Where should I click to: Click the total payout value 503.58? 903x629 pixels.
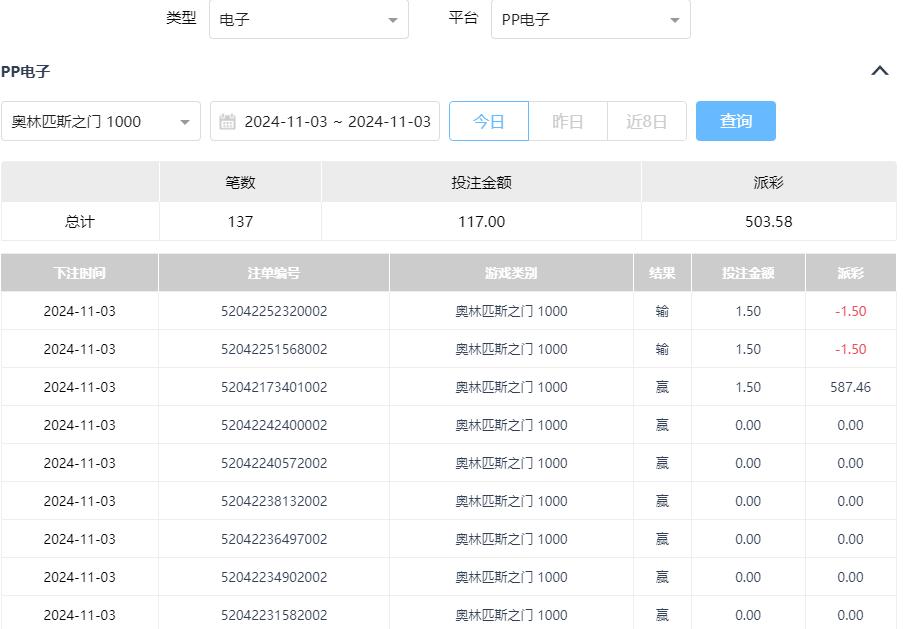(x=768, y=222)
